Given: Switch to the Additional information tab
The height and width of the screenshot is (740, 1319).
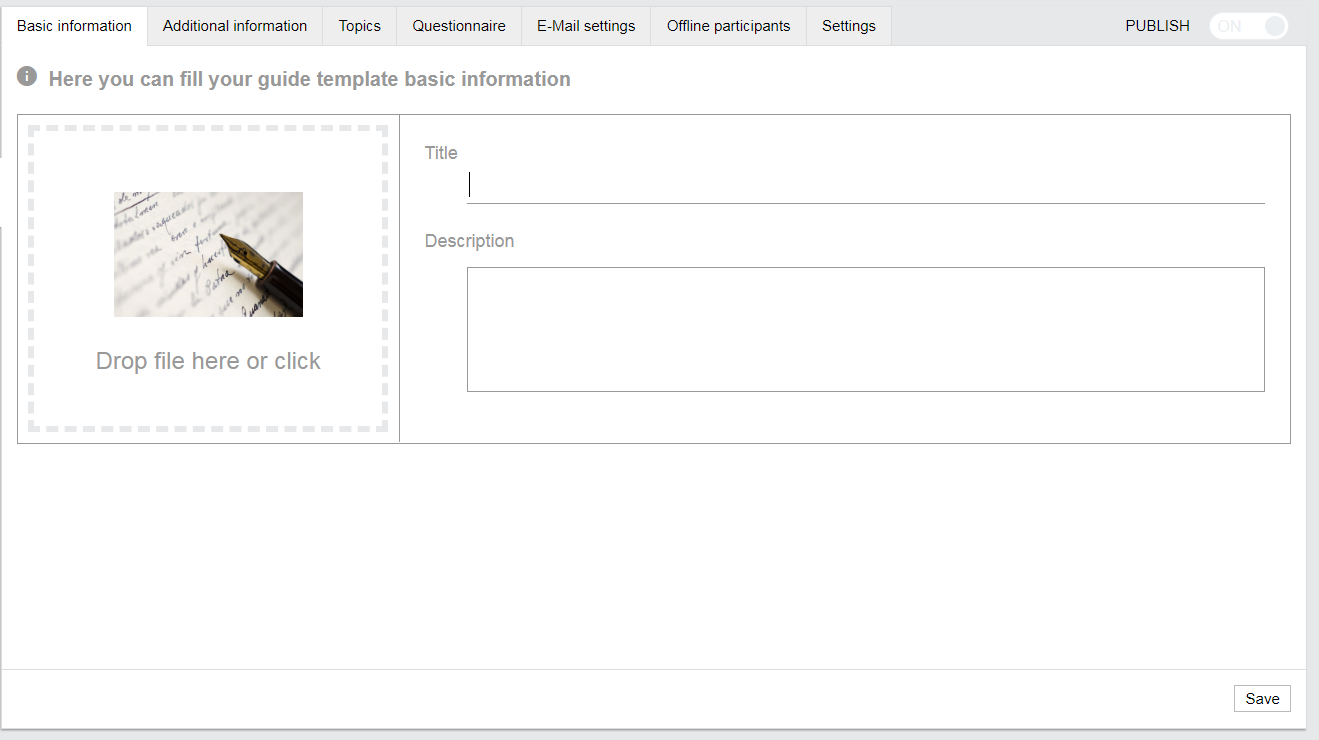Looking at the screenshot, I should tap(235, 26).
